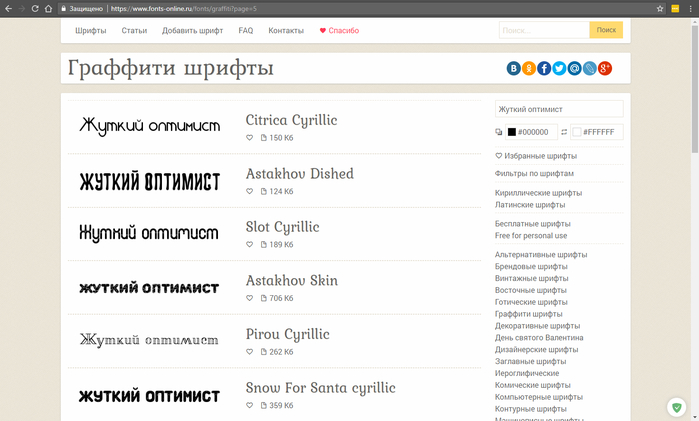This screenshot has width=699, height=421.
Task: Open Альтернативные шрифты category
Action: tap(541, 255)
